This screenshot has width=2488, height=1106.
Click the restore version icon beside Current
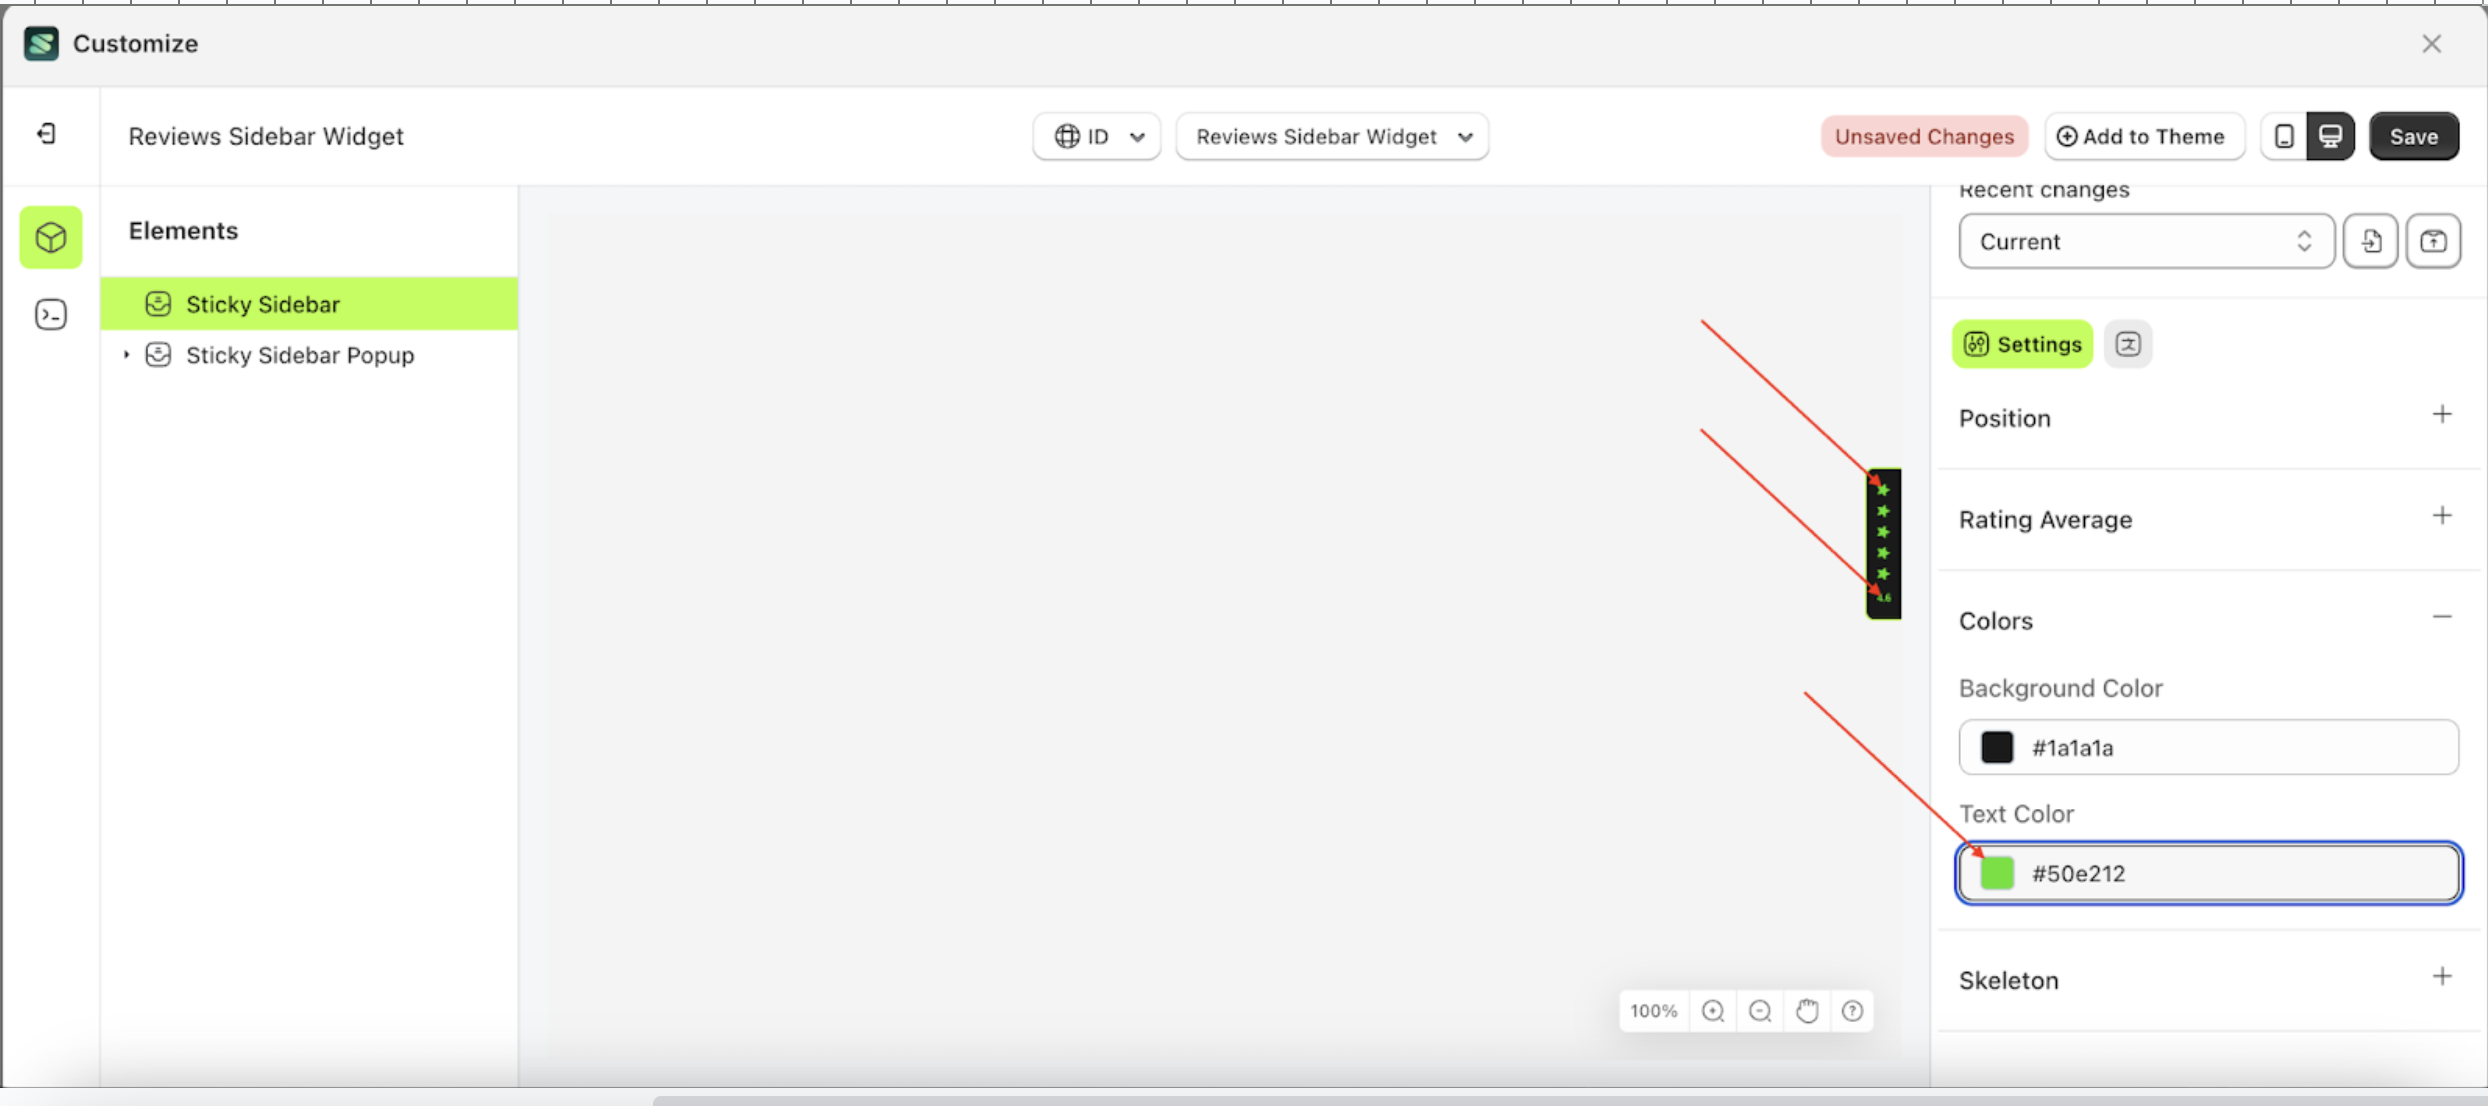click(2372, 241)
